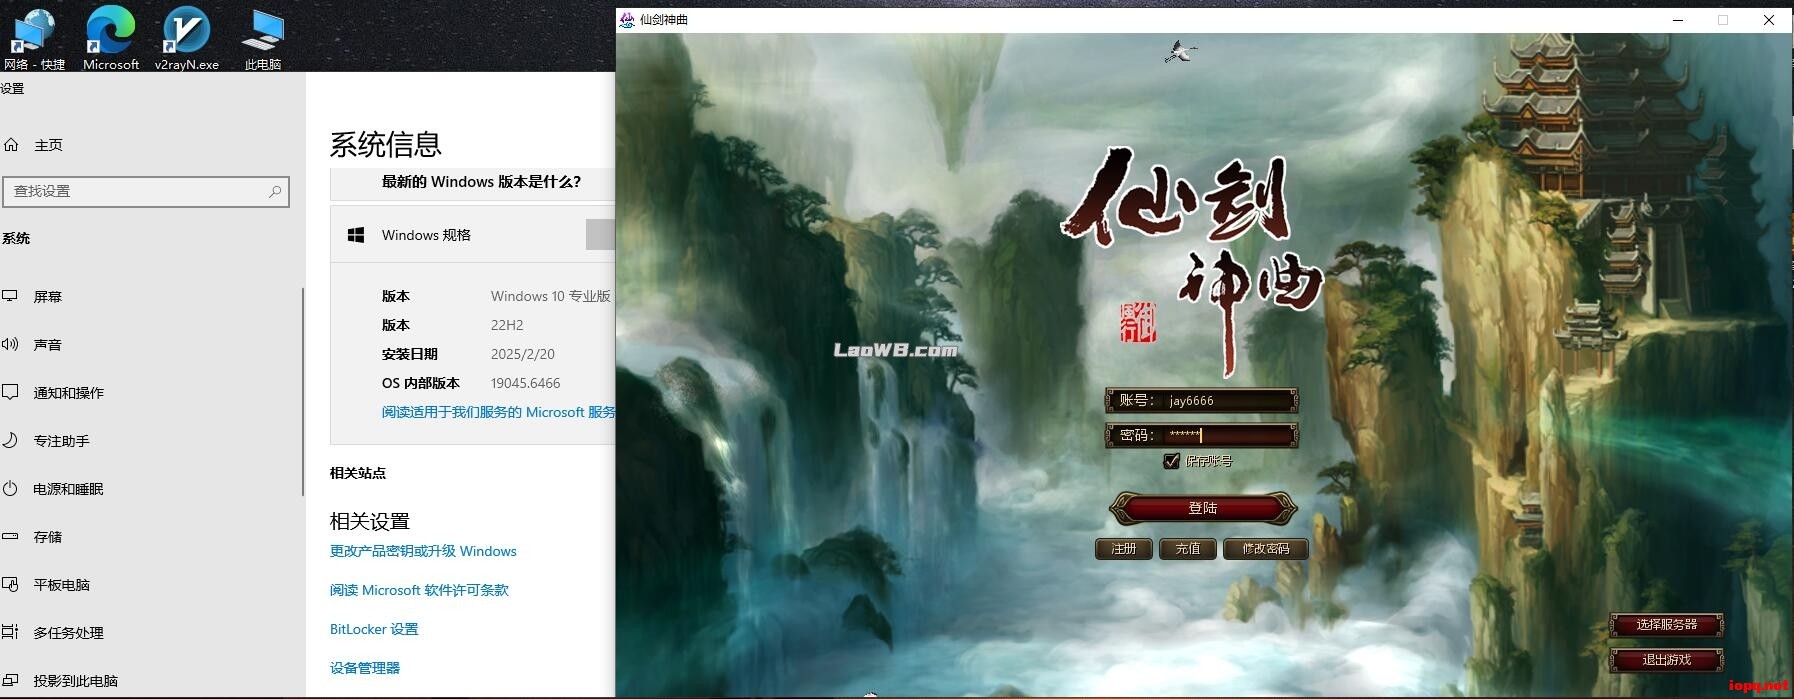The image size is (1794, 699).
Task: Select the 多任务处理 icon
Action: (11, 632)
